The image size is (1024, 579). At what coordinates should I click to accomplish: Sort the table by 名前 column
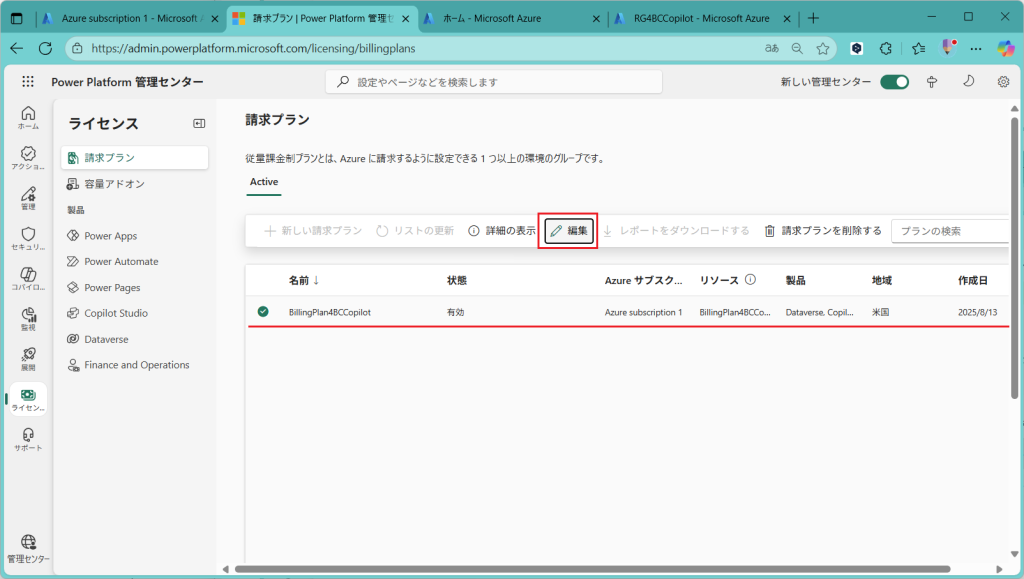(x=304, y=280)
